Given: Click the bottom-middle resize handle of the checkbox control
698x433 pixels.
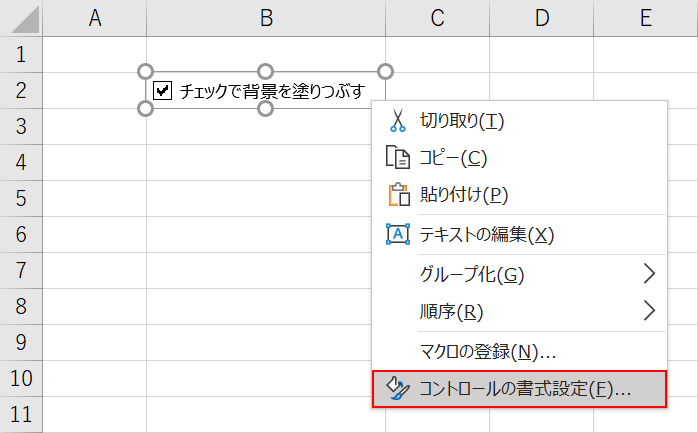Looking at the screenshot, I should (x=265, y=108).
